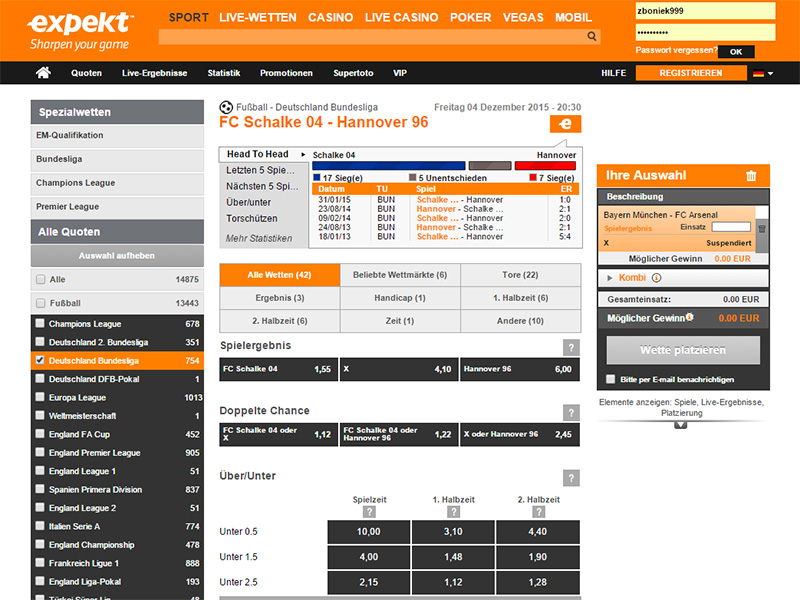Open Mehr Statistiken link

259,238
